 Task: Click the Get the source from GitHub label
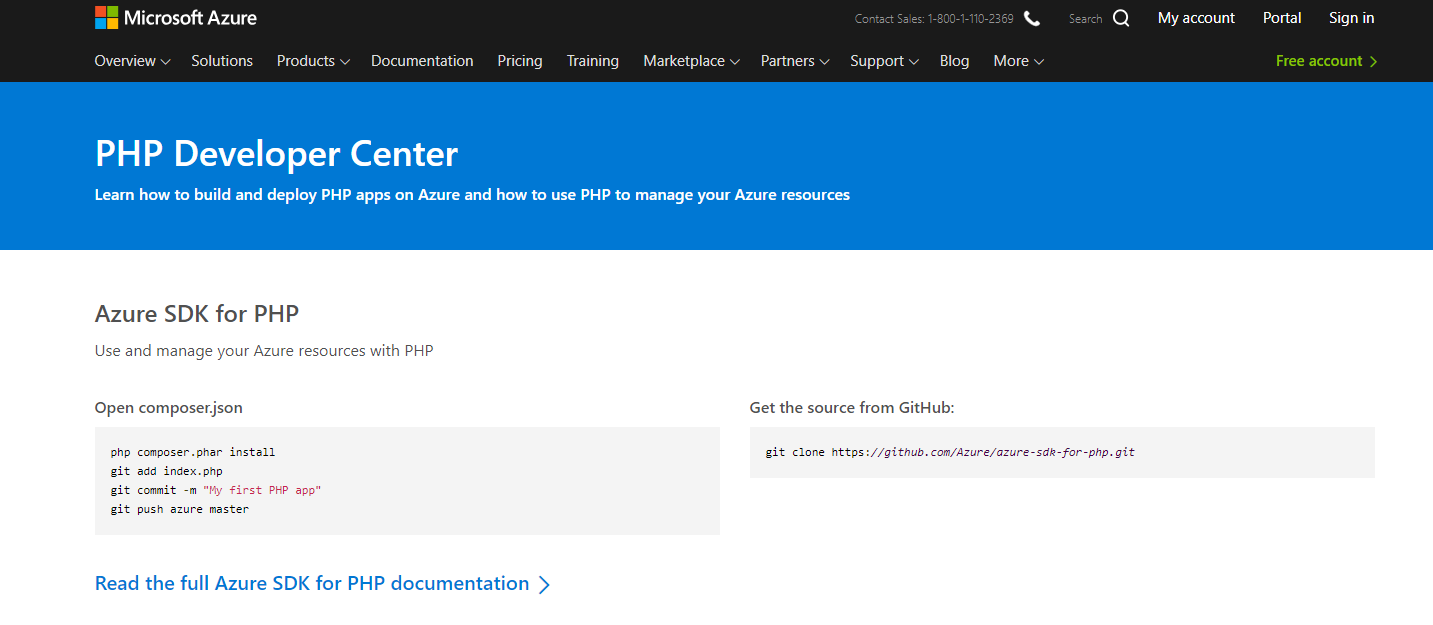852,408
